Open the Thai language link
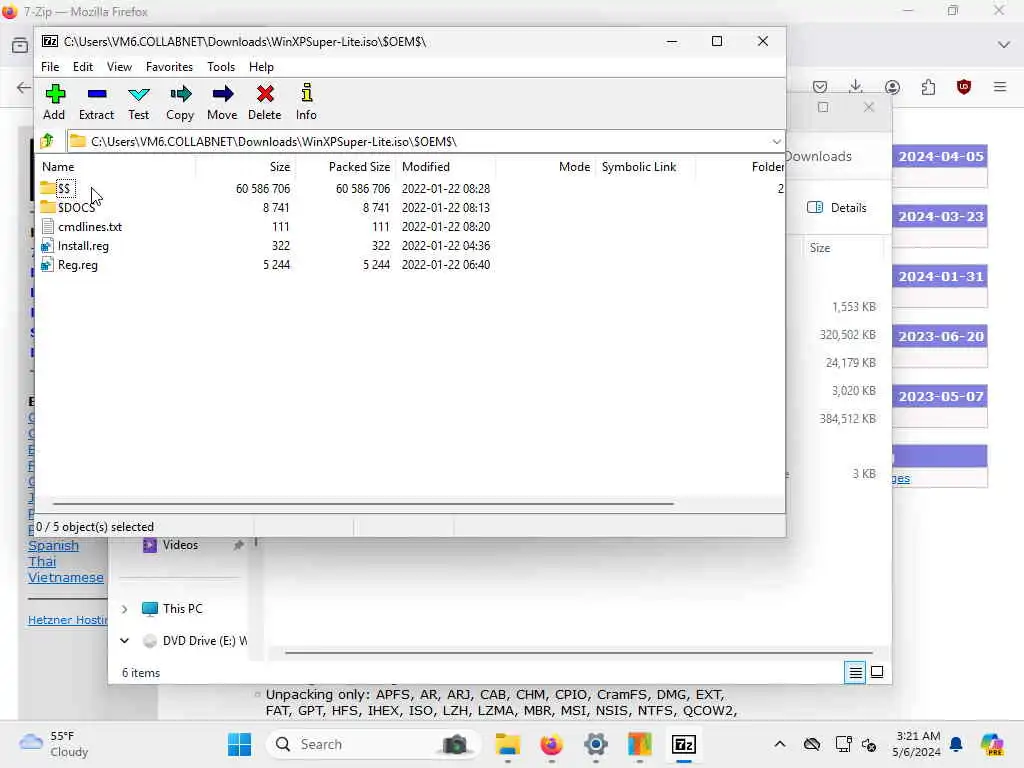The image size is (1024, 768). pos(42,562)
